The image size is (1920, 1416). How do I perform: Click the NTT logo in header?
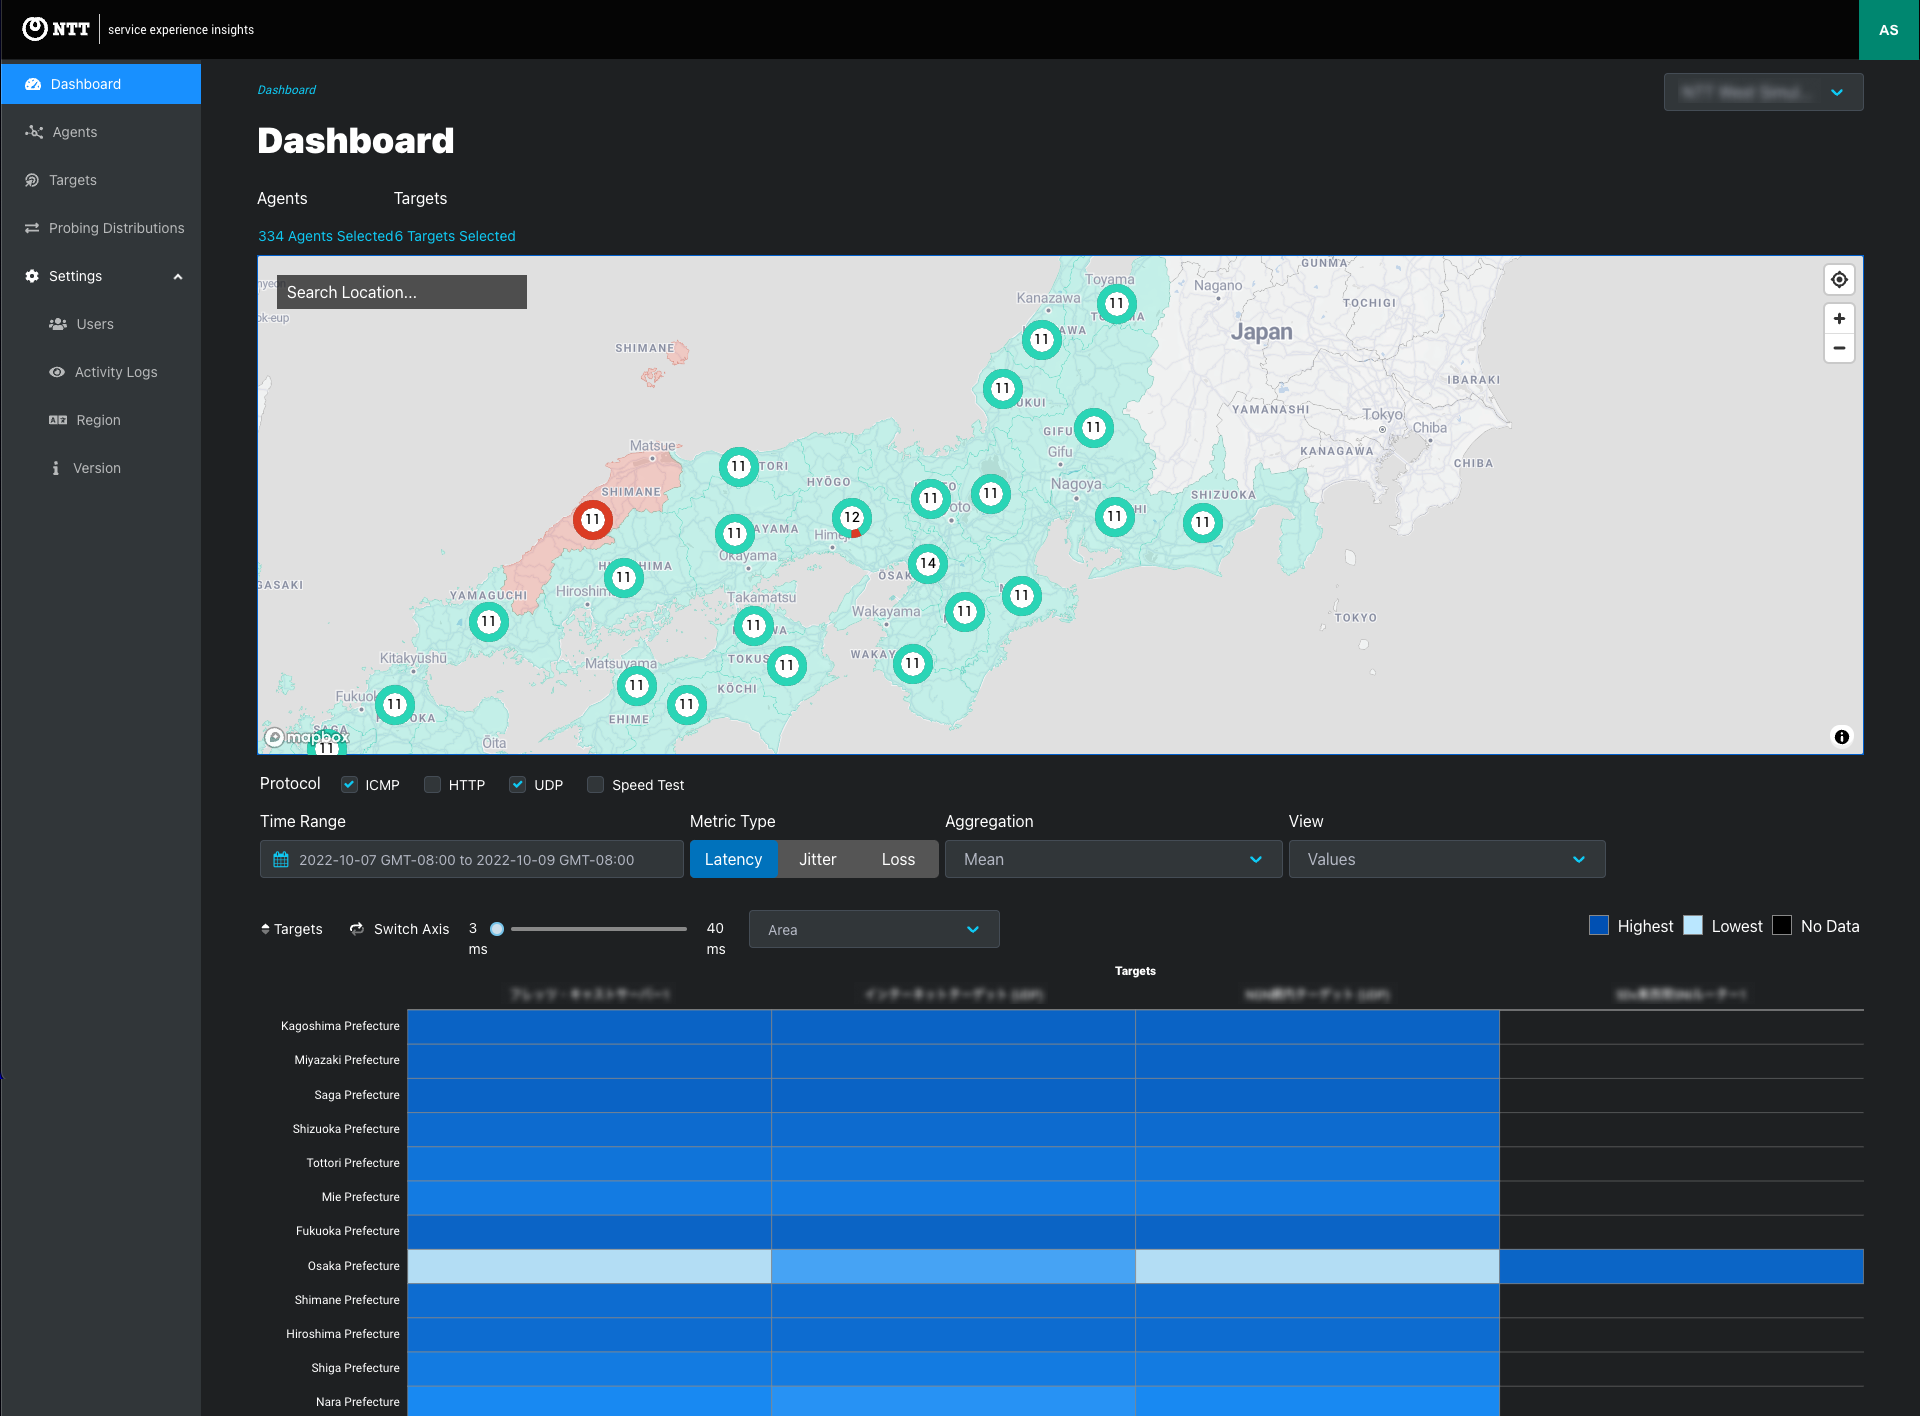pyautogui.click(x=56, y=29)
